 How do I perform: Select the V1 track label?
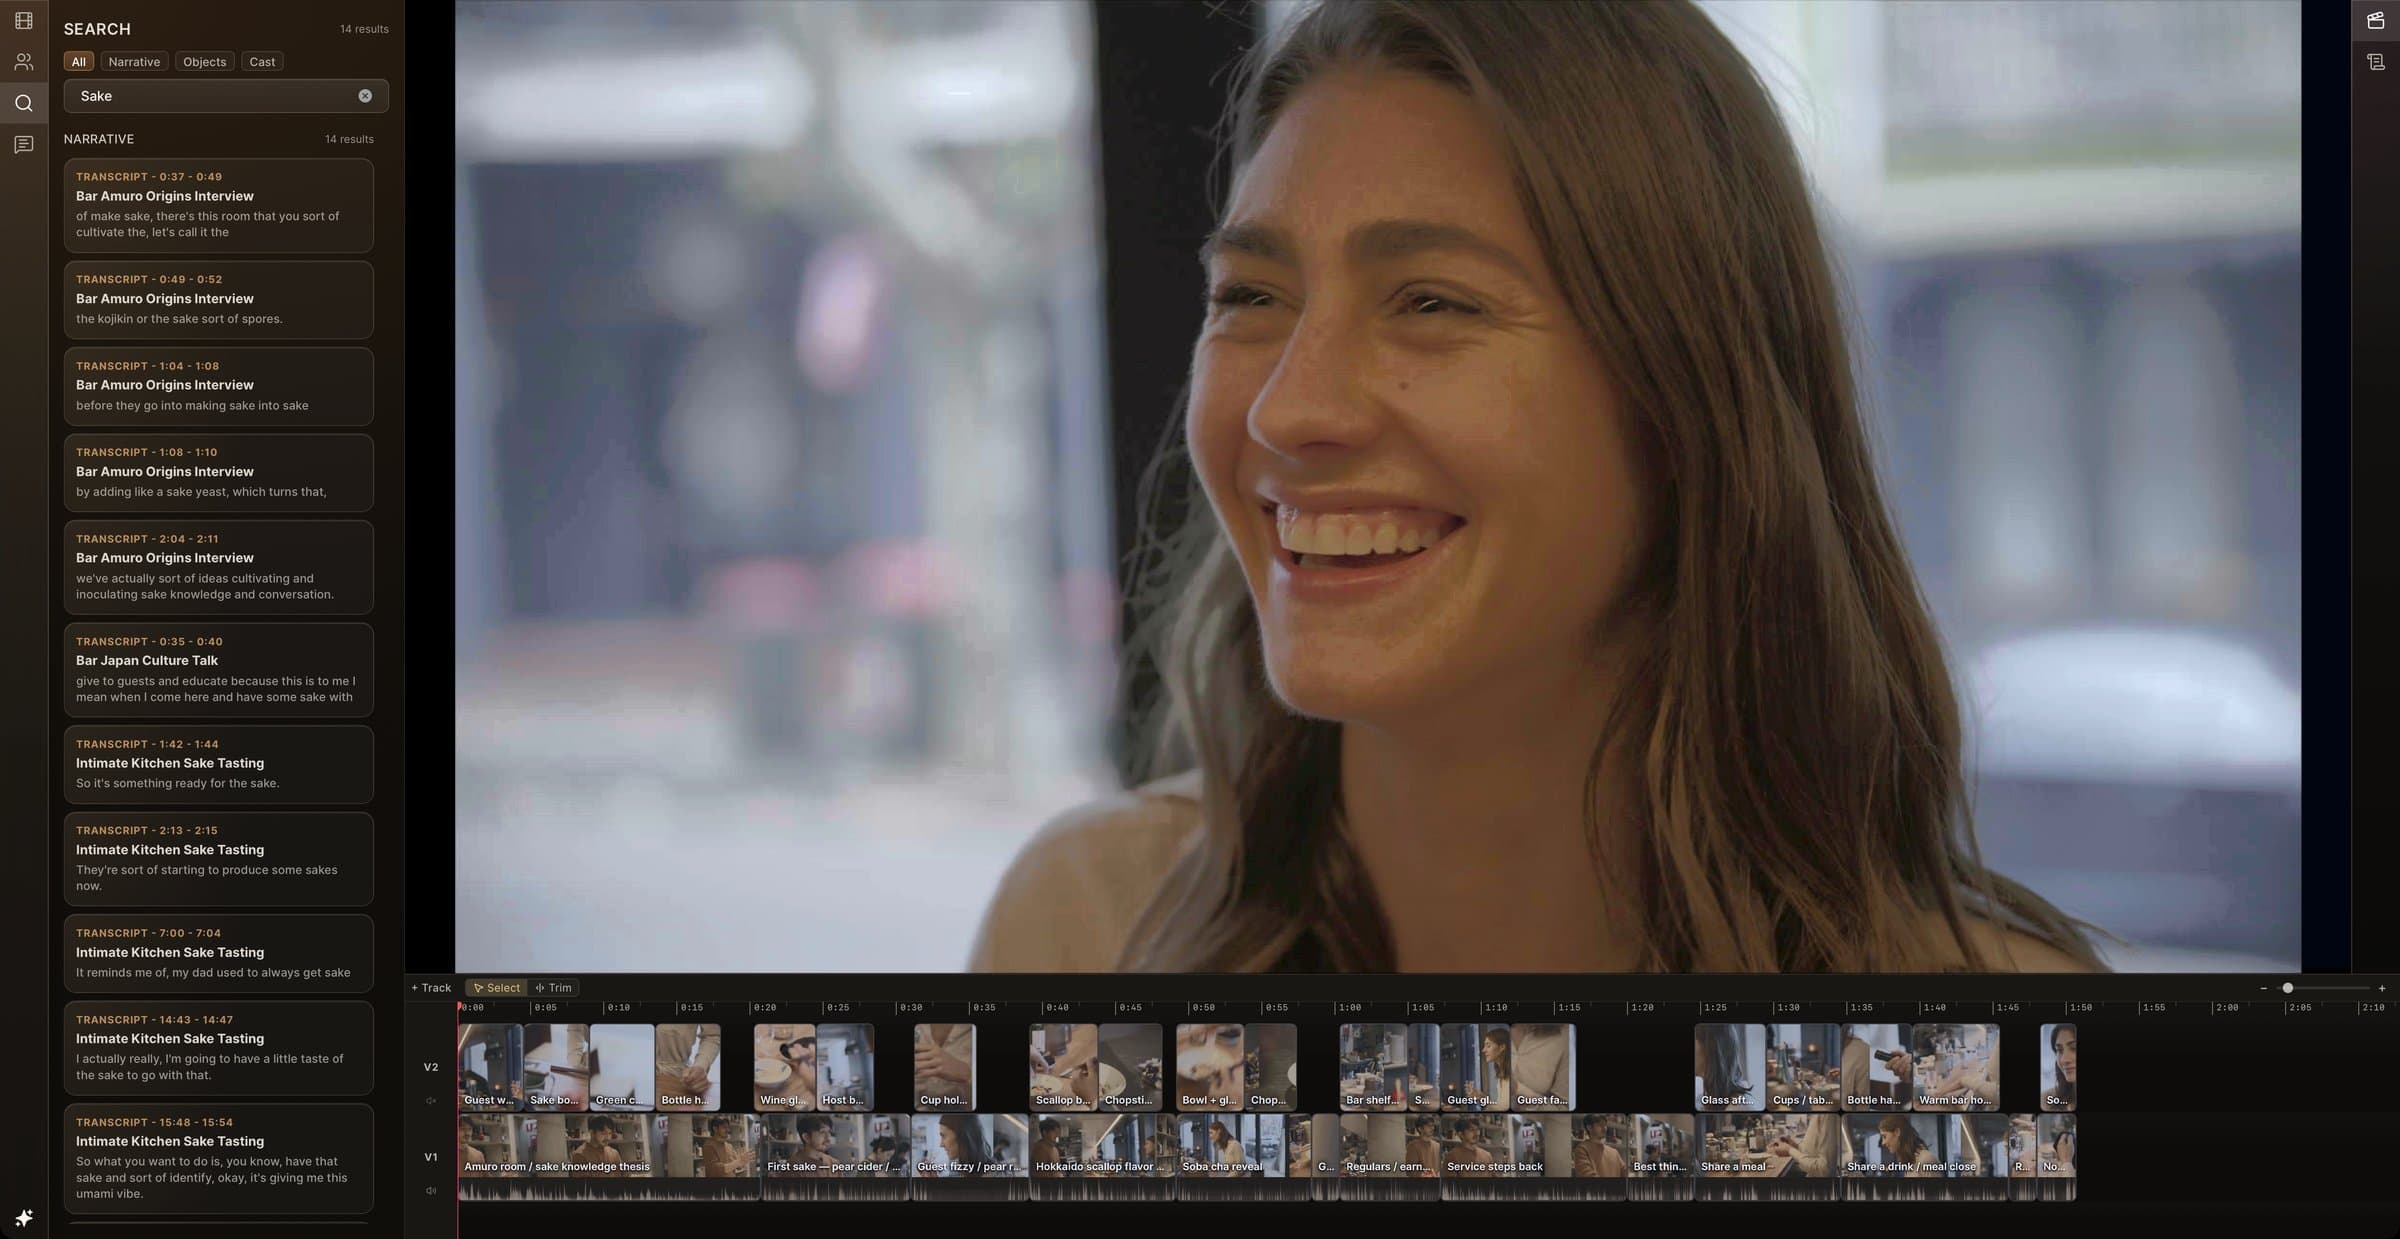(x=431, y=1157)
